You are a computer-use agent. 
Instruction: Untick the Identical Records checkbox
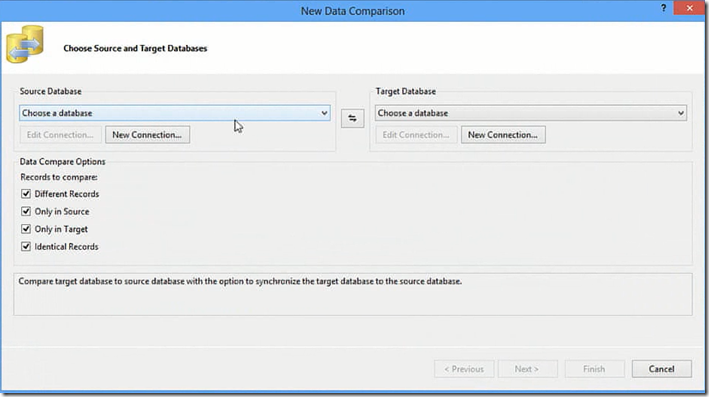(26, 247)
